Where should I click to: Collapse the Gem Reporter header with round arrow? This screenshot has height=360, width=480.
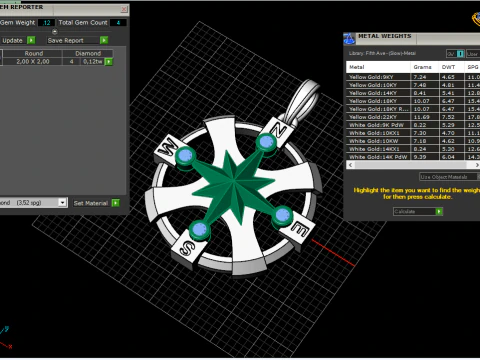(x=55, y=32)
